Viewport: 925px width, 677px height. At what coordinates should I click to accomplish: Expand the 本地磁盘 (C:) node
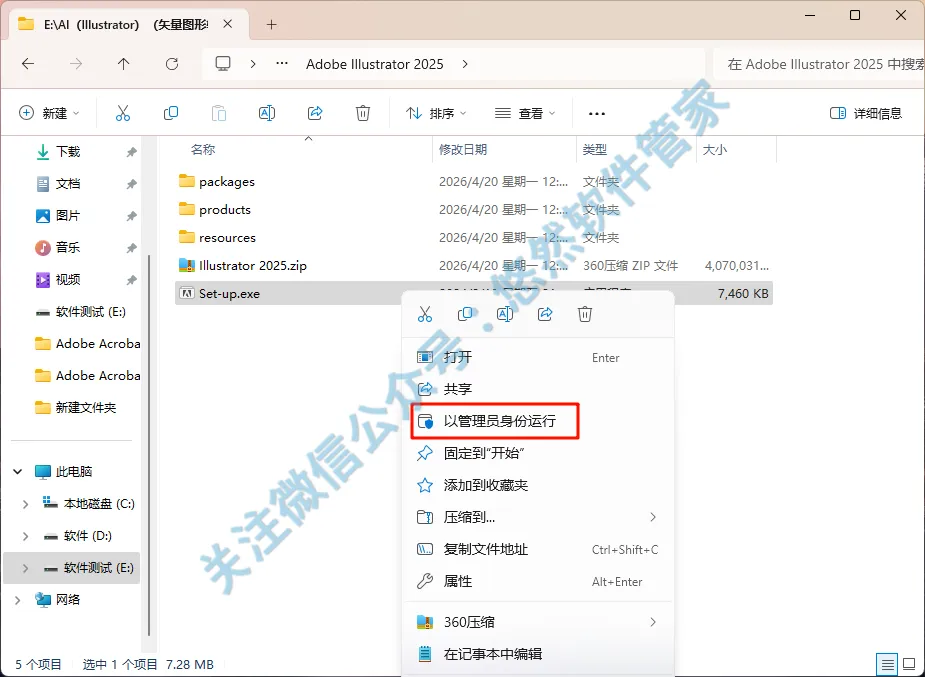(25, 504)
